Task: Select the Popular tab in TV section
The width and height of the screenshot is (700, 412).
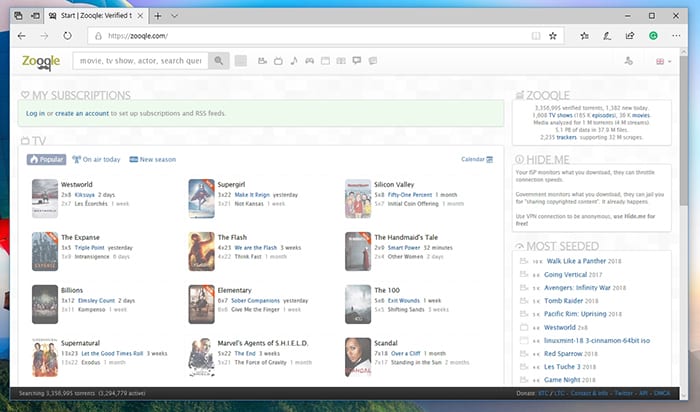Action: click(46, 159)
